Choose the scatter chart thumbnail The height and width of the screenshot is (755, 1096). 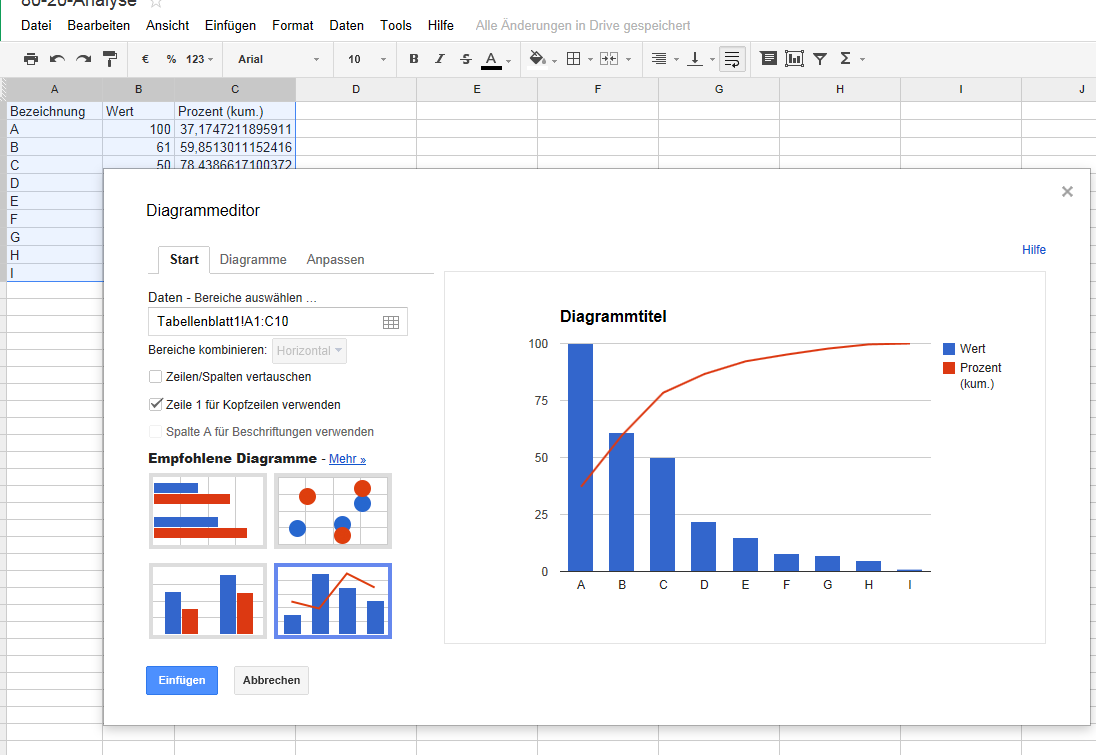333,511
